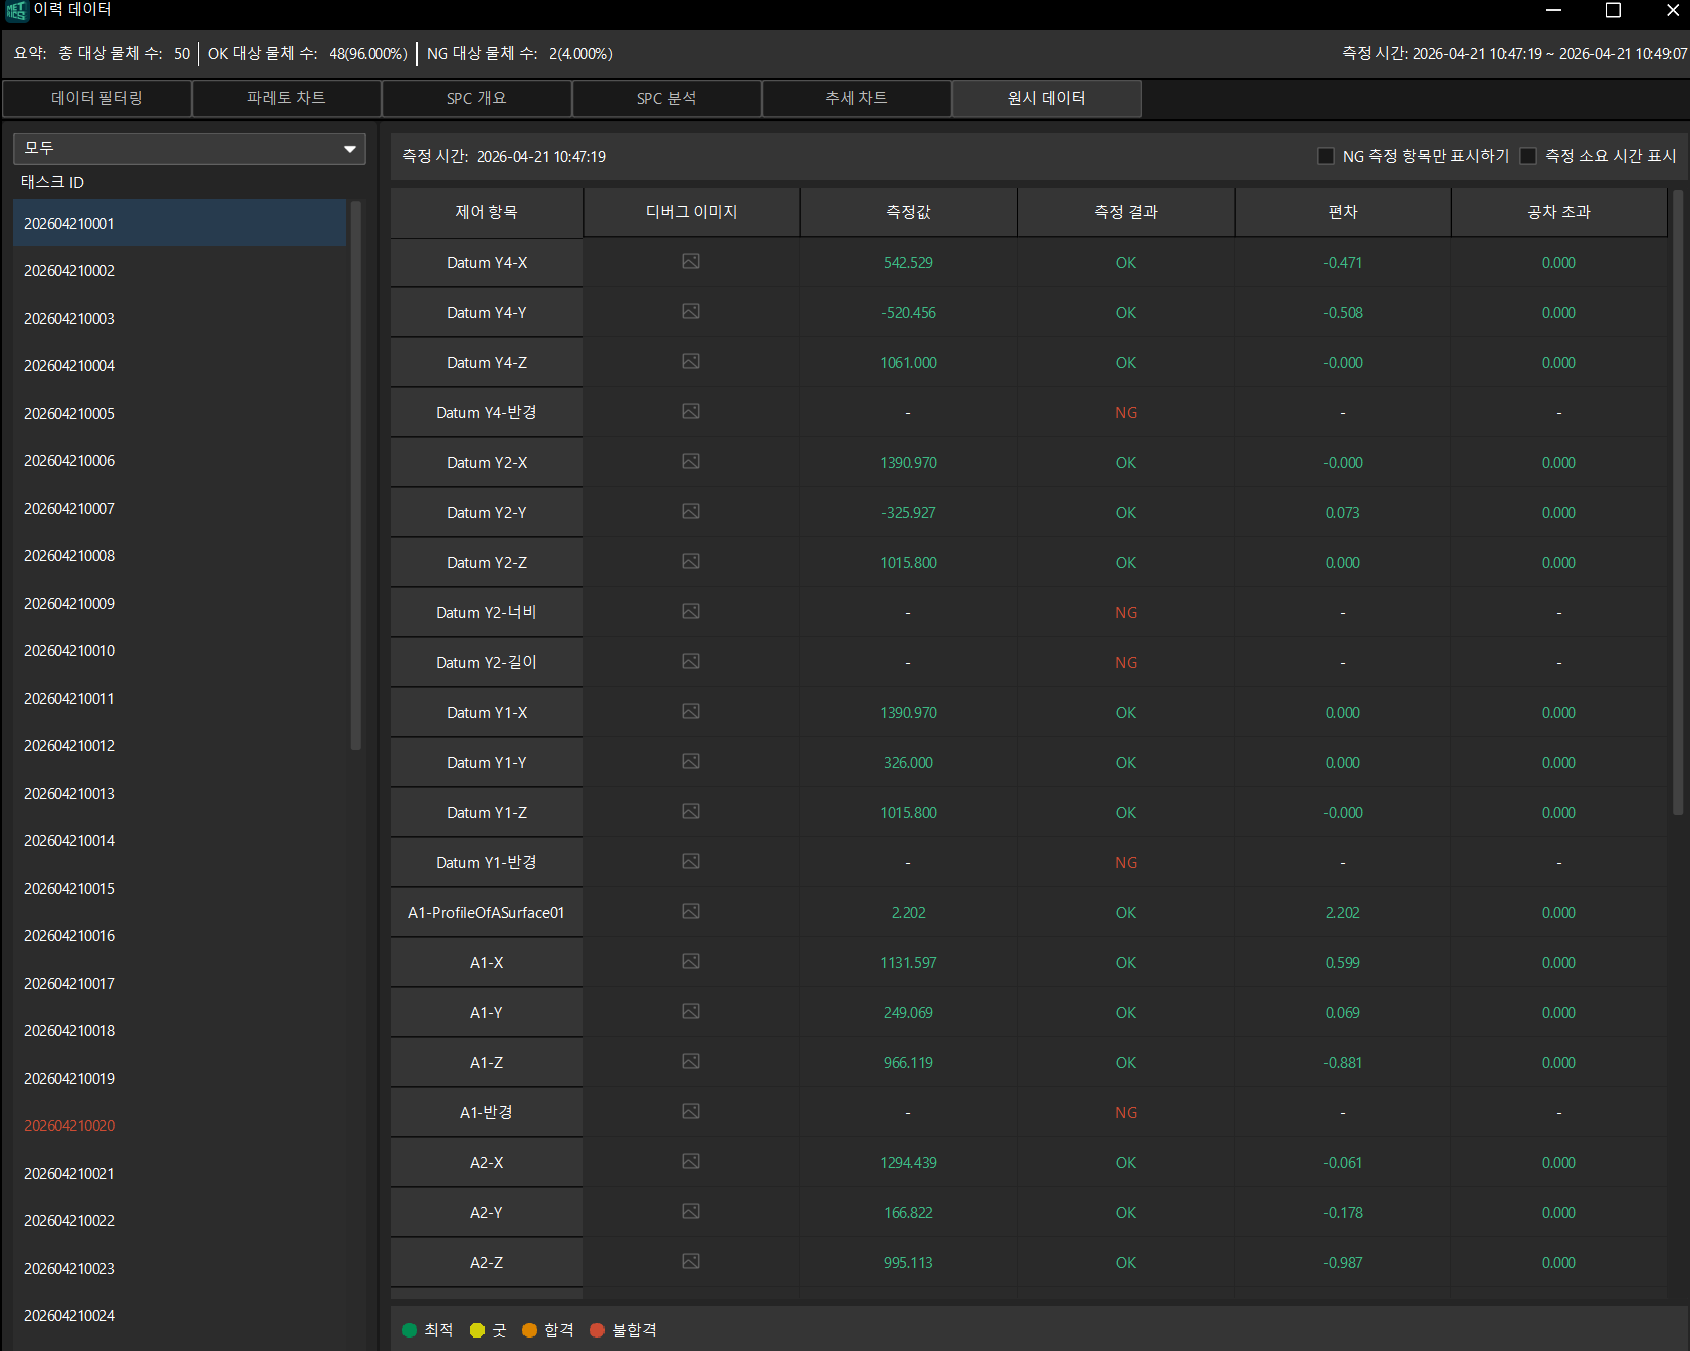Switch to the SPC 개요 tab
Image resolution: width=1690 pixels, height=1351 pixels.
coord(476,98)
